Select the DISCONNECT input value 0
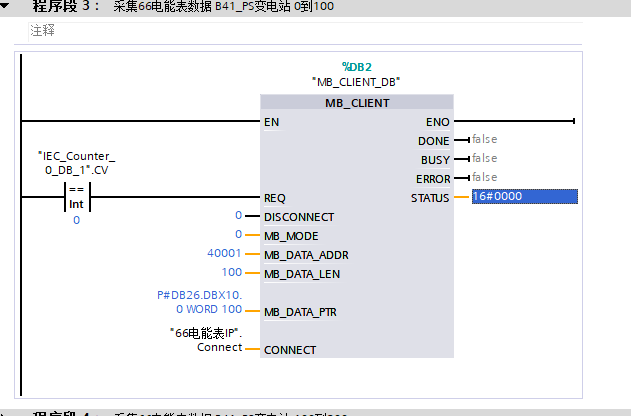 tap(239, 216)
